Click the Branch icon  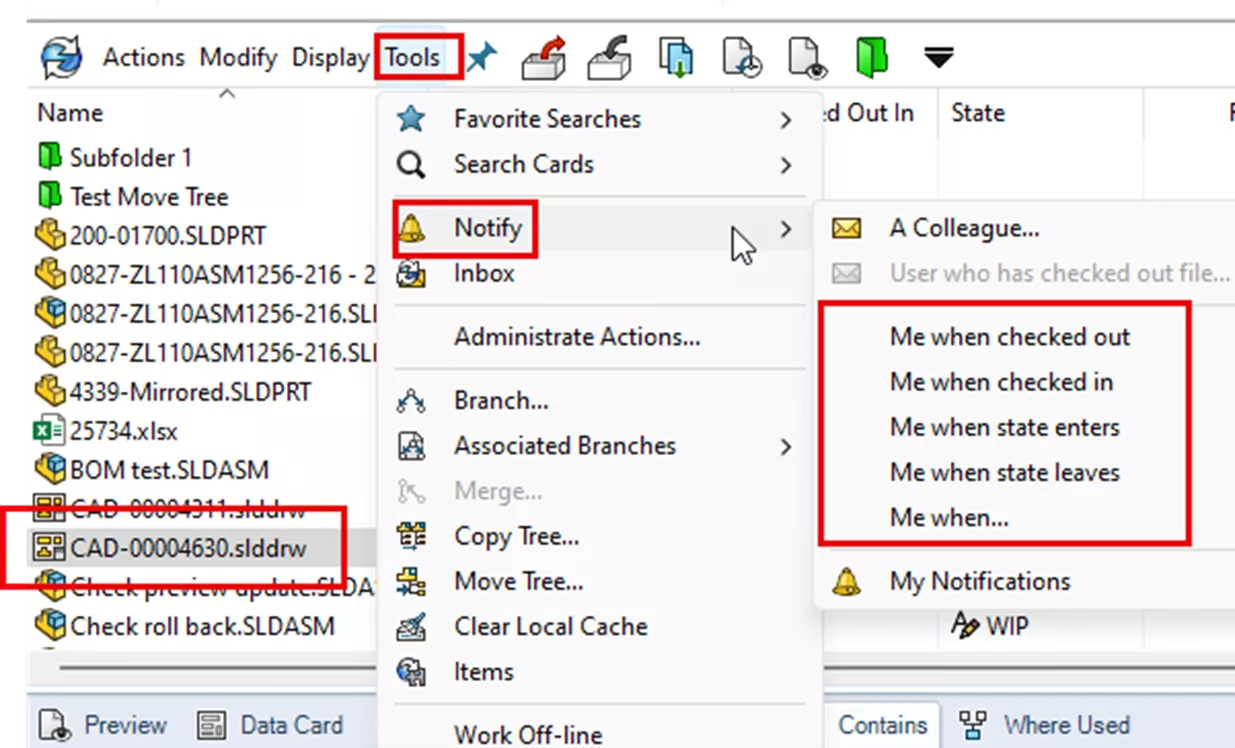pyautogui.click(x=411, y=401)
